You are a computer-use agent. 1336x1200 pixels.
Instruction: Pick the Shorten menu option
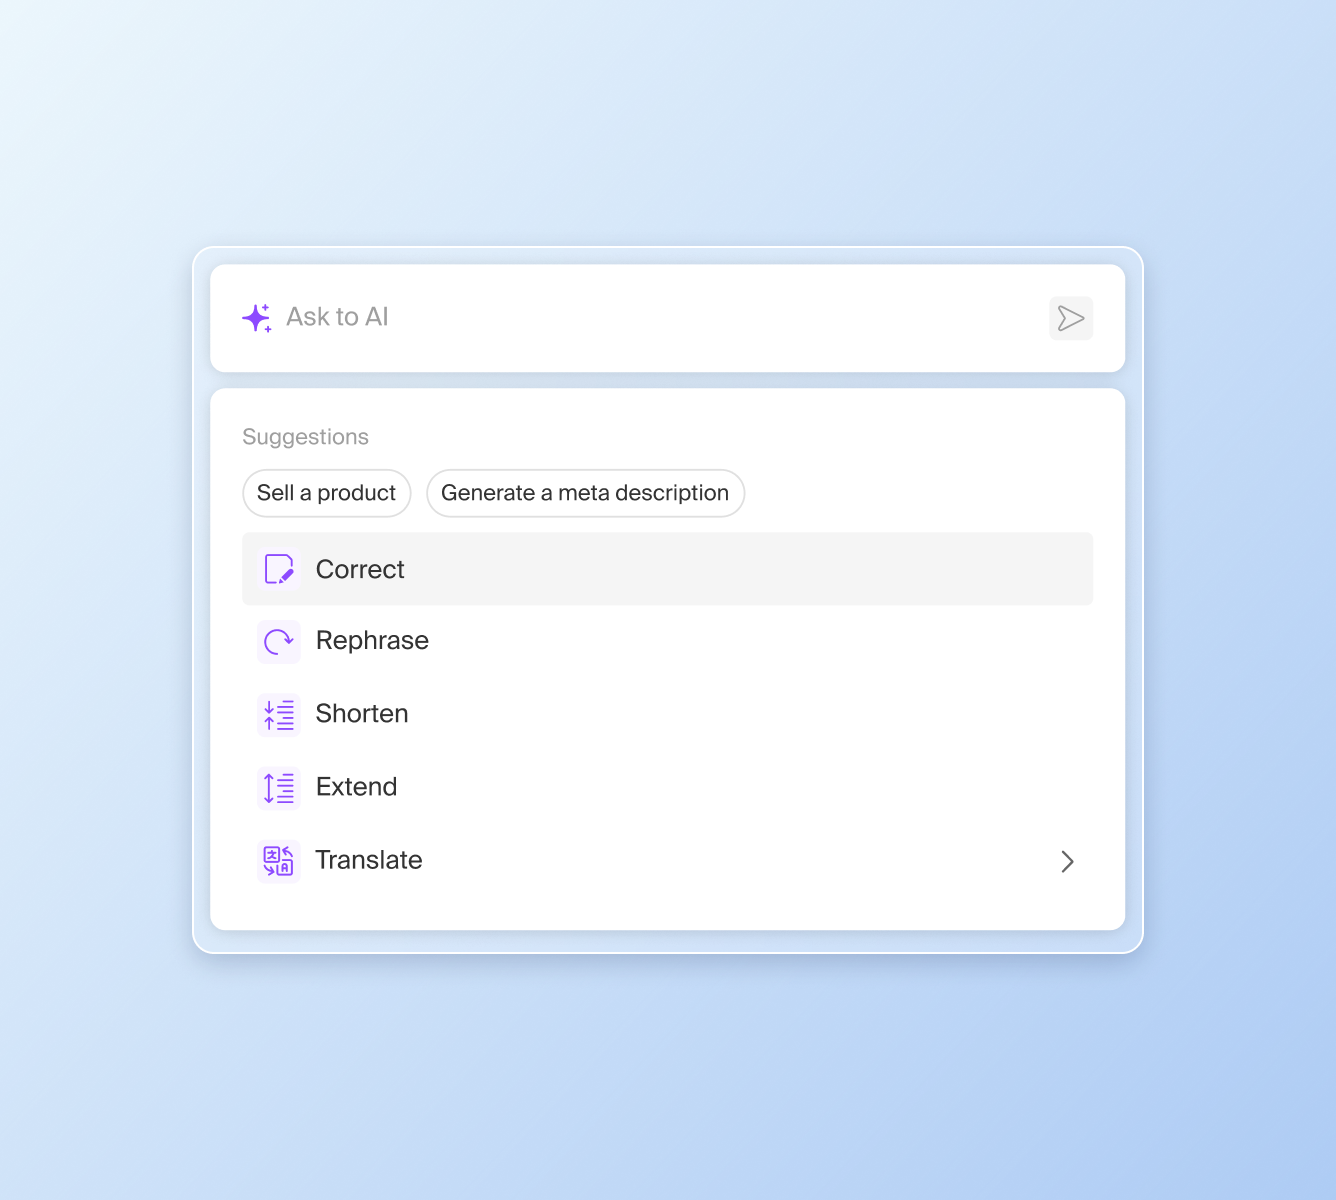667,714
